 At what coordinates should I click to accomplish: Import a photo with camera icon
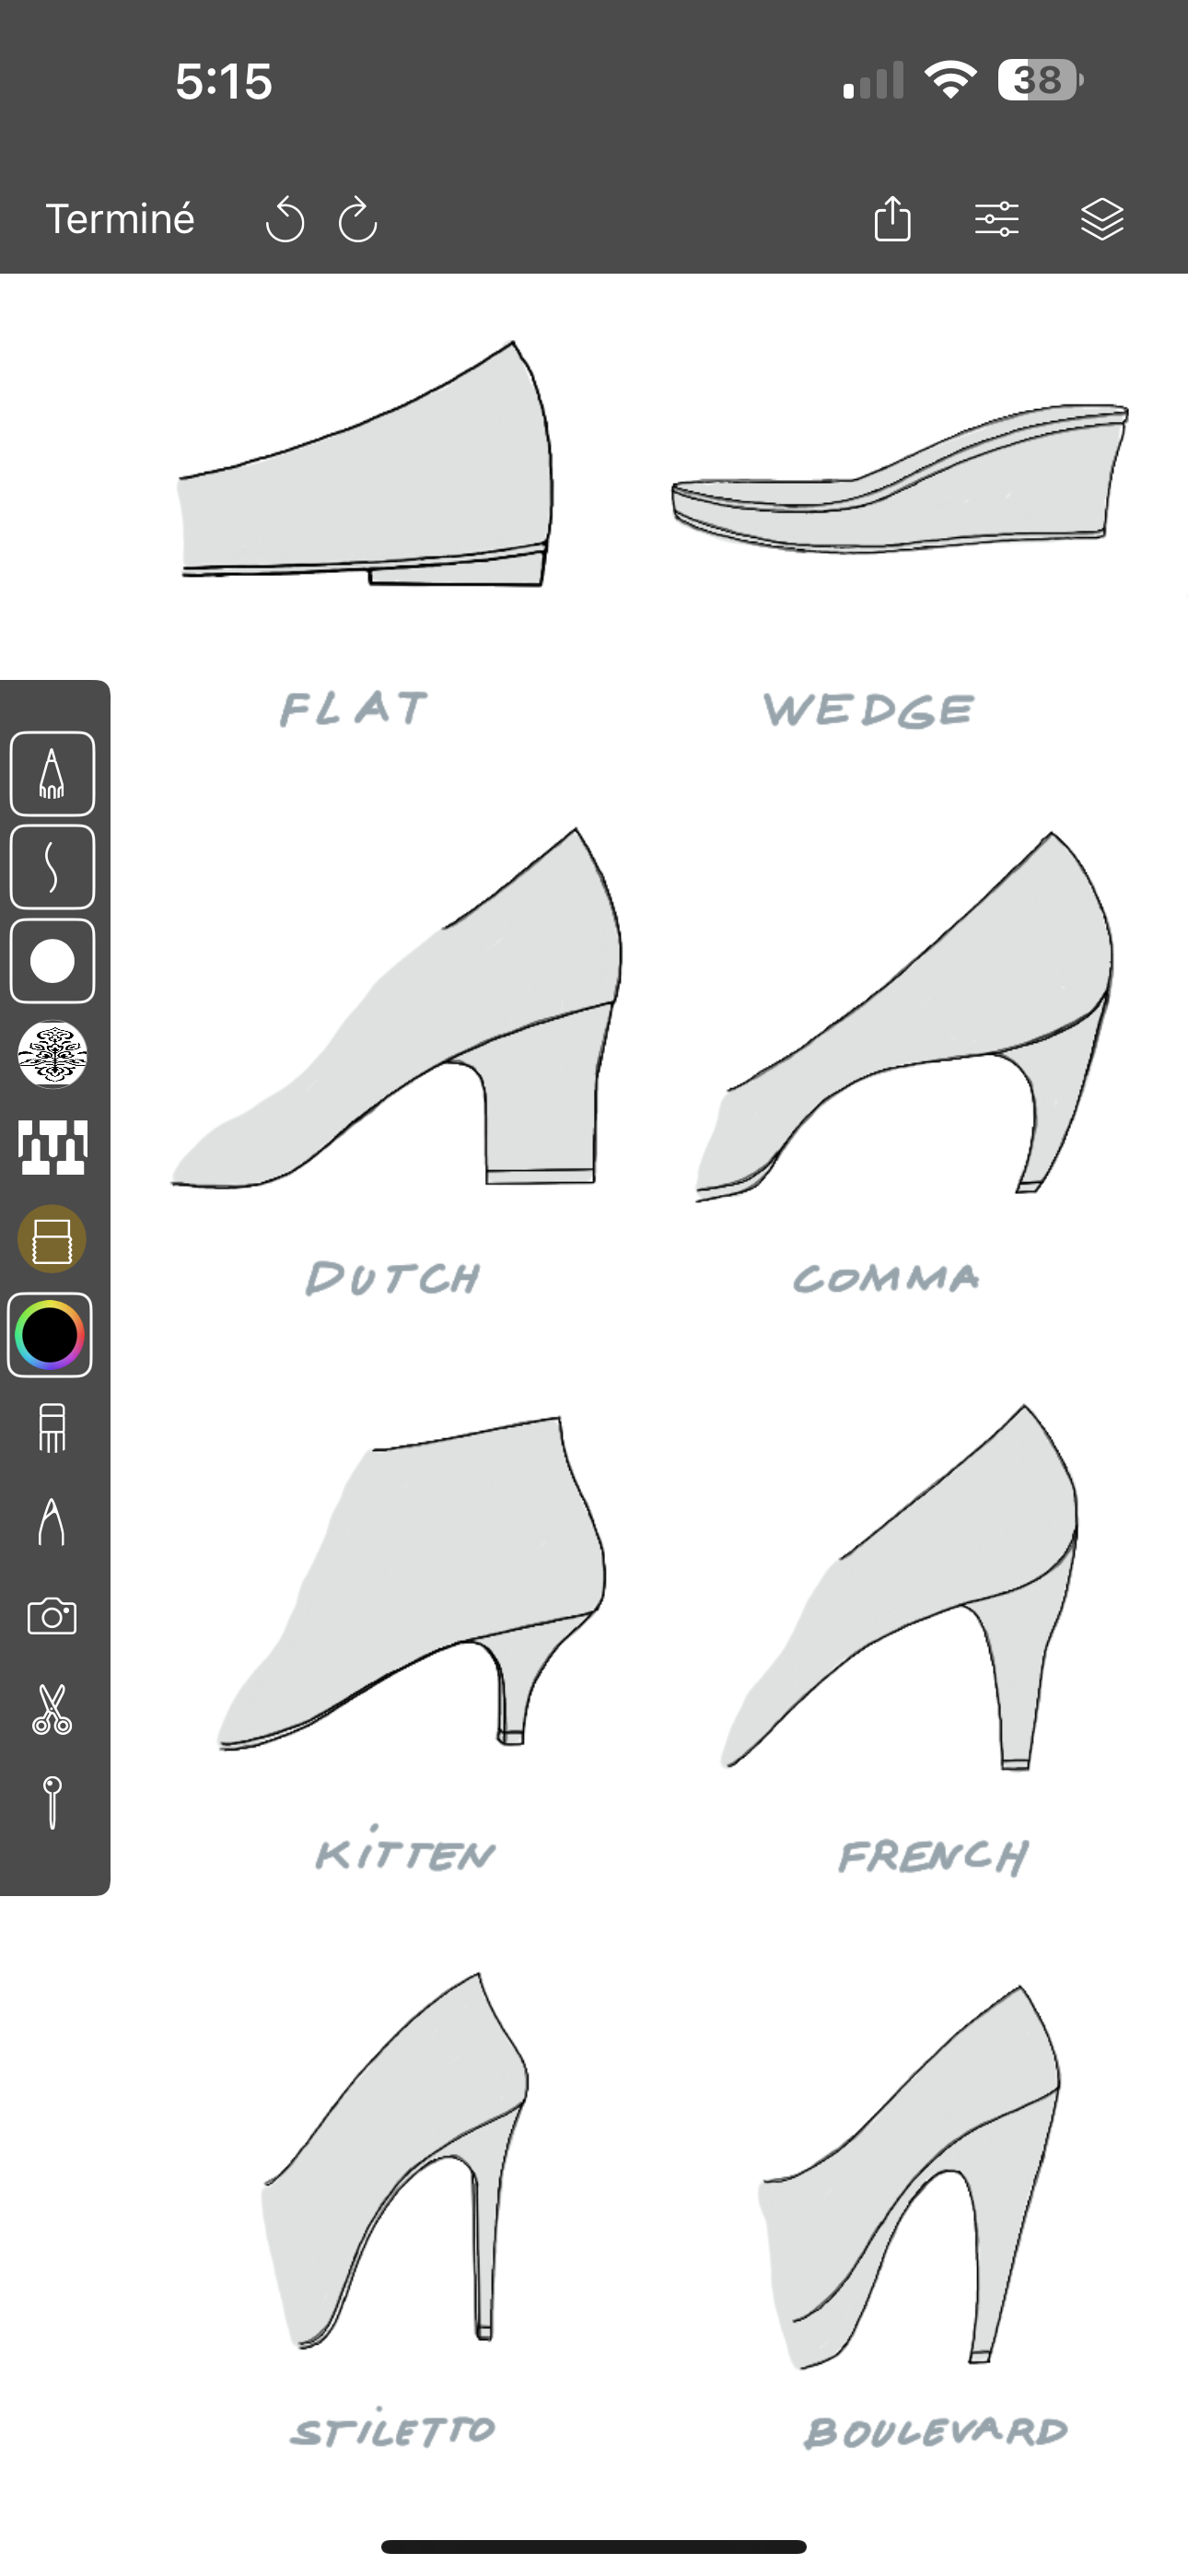pos(52,1616)
